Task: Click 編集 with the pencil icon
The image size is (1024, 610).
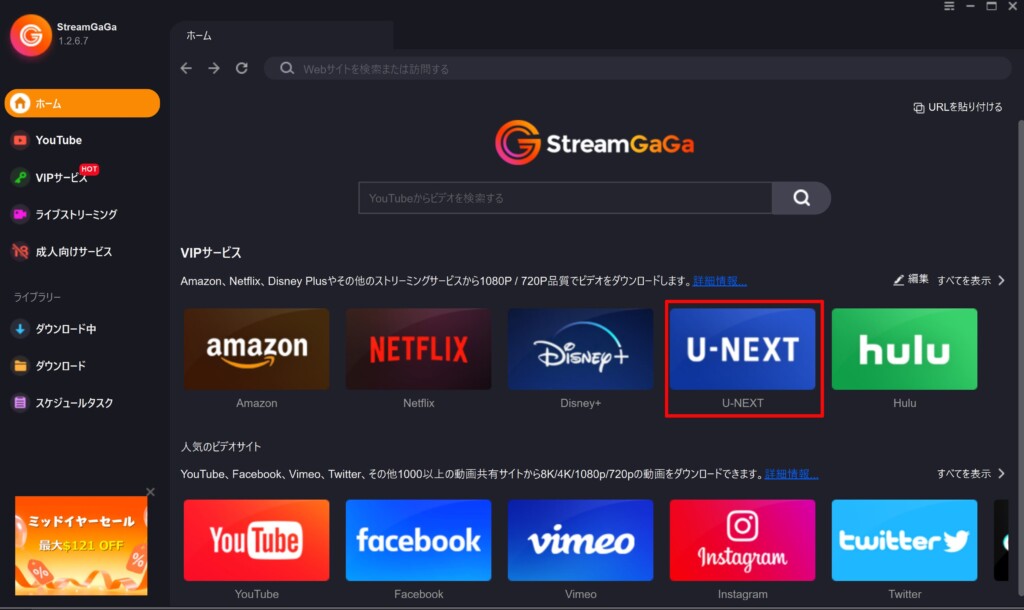Action: [911, 280]
